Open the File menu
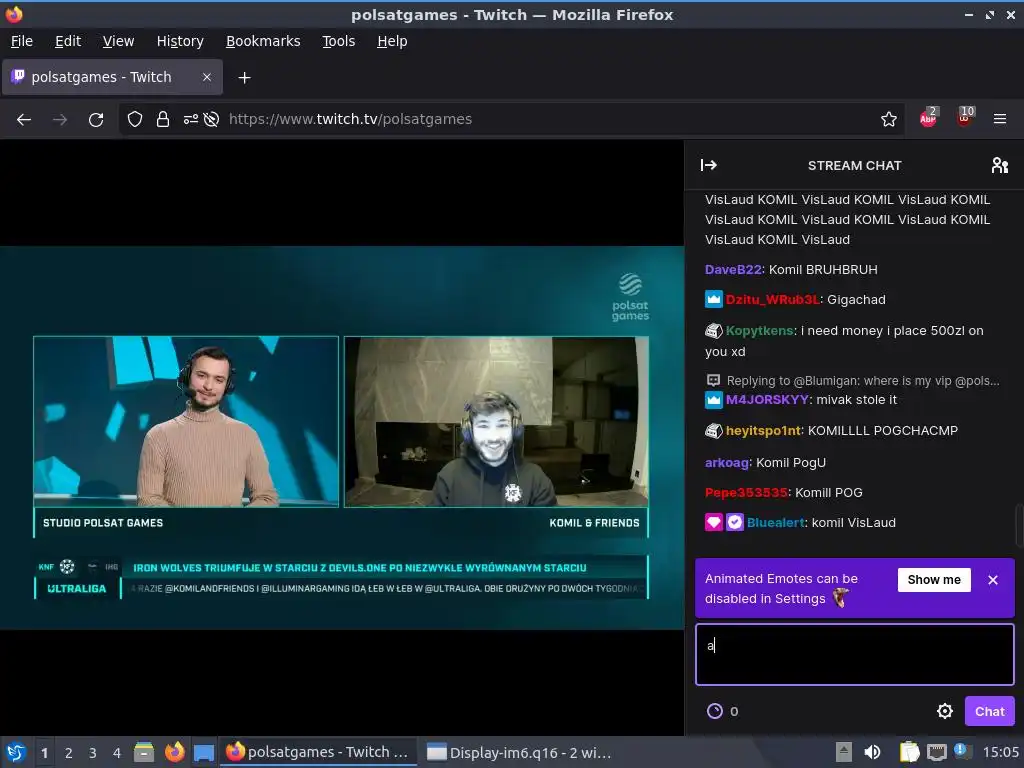This screenshot has height=768, width=1024. [22, 41]
